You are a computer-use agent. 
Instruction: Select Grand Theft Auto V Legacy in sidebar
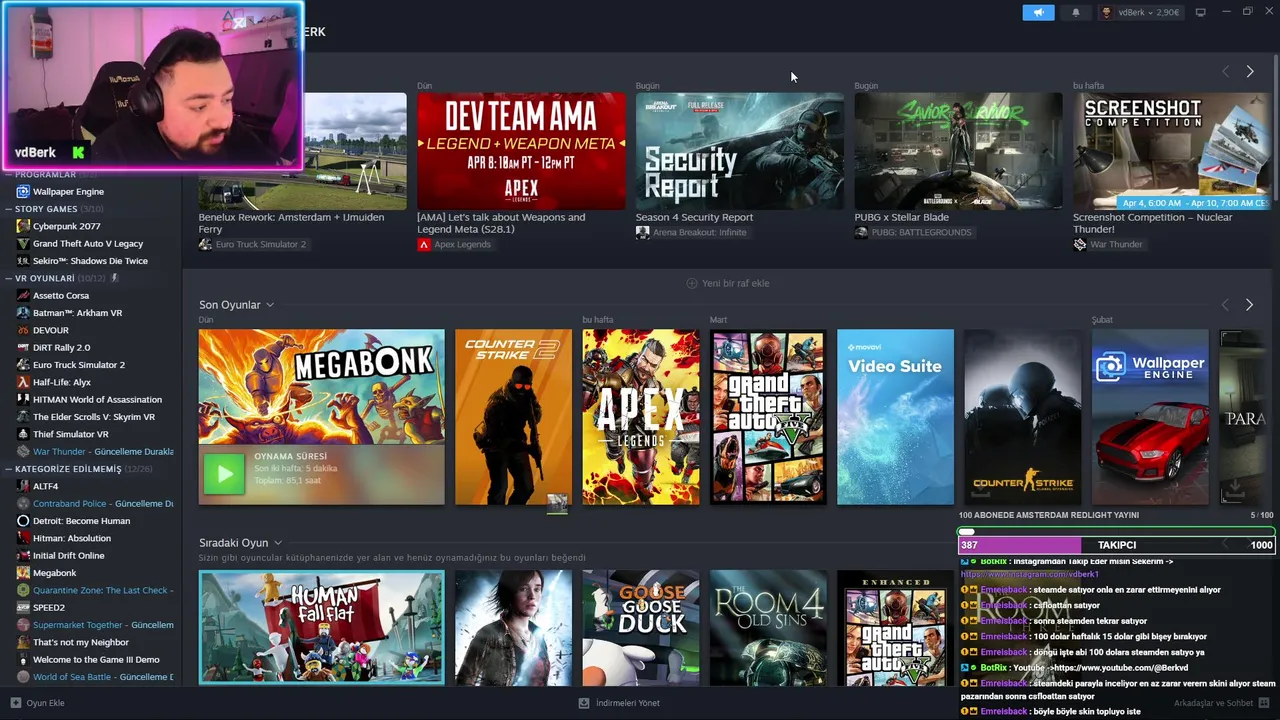click(88, 243)
